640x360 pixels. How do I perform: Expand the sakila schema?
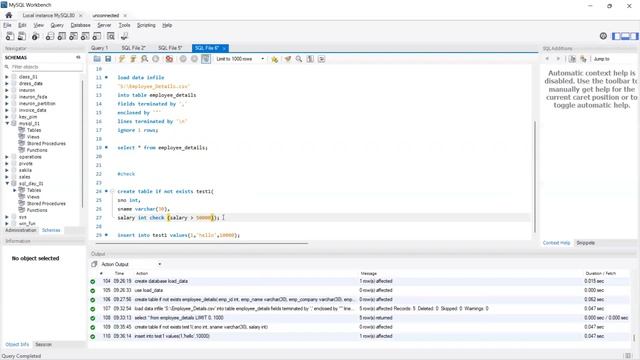7,170
